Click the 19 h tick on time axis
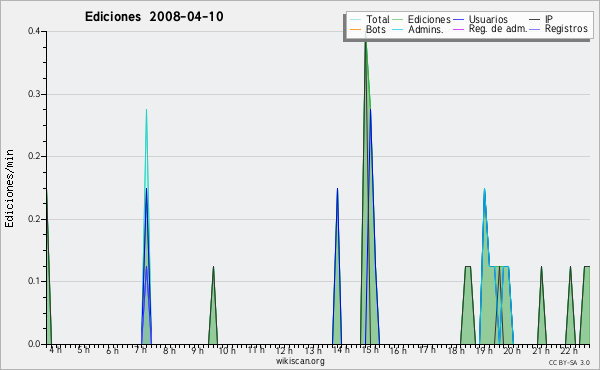Screen dimensions: 600x370 [484, 350]
